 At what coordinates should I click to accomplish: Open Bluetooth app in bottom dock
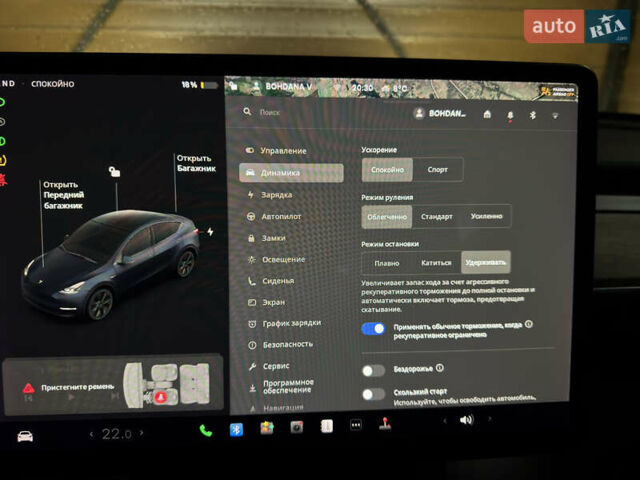236,429
